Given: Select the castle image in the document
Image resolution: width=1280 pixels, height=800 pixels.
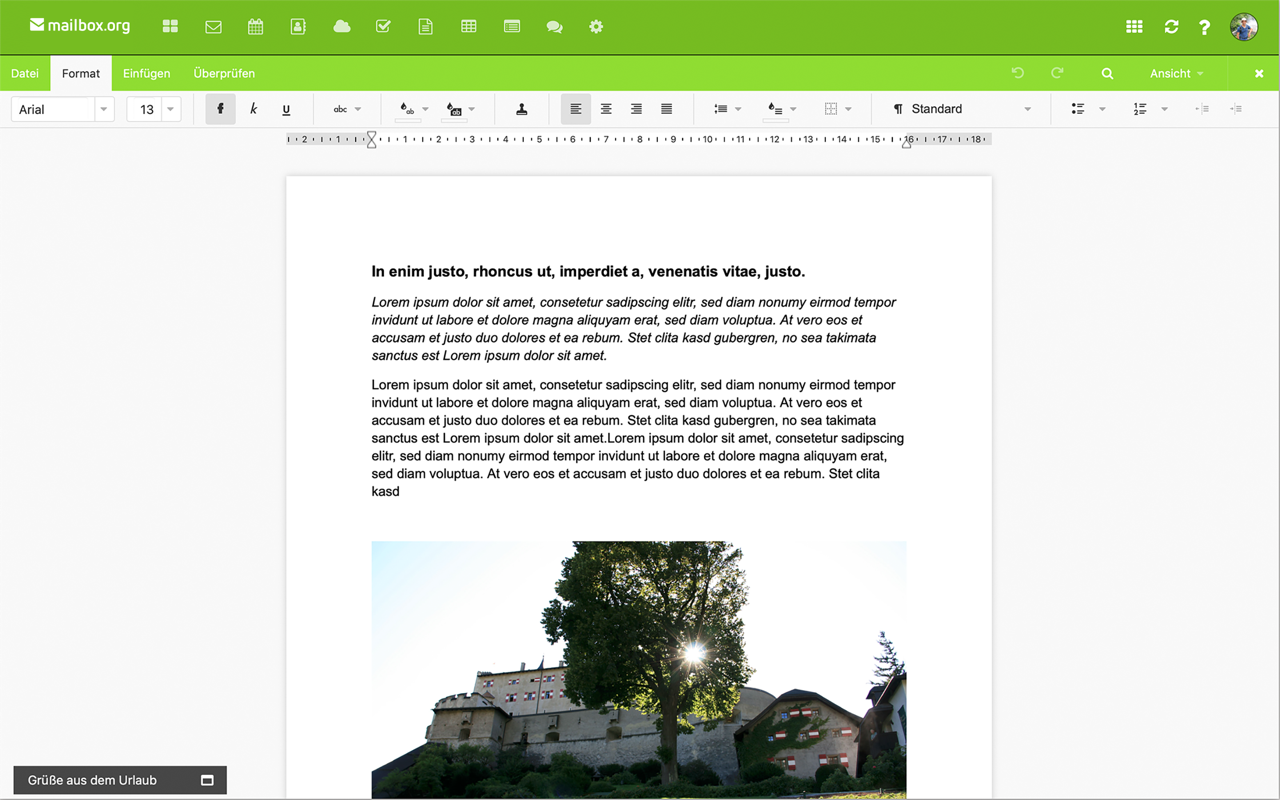Looking at the screenshot, I should point(639,670).
